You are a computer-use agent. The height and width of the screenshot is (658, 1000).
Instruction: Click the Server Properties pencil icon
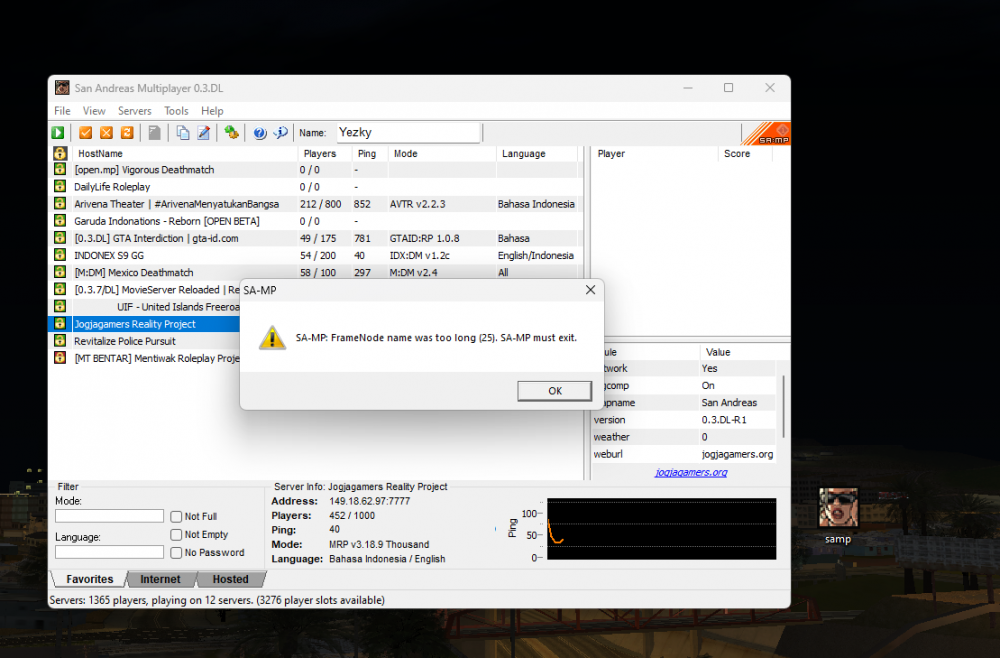(203, 133)
